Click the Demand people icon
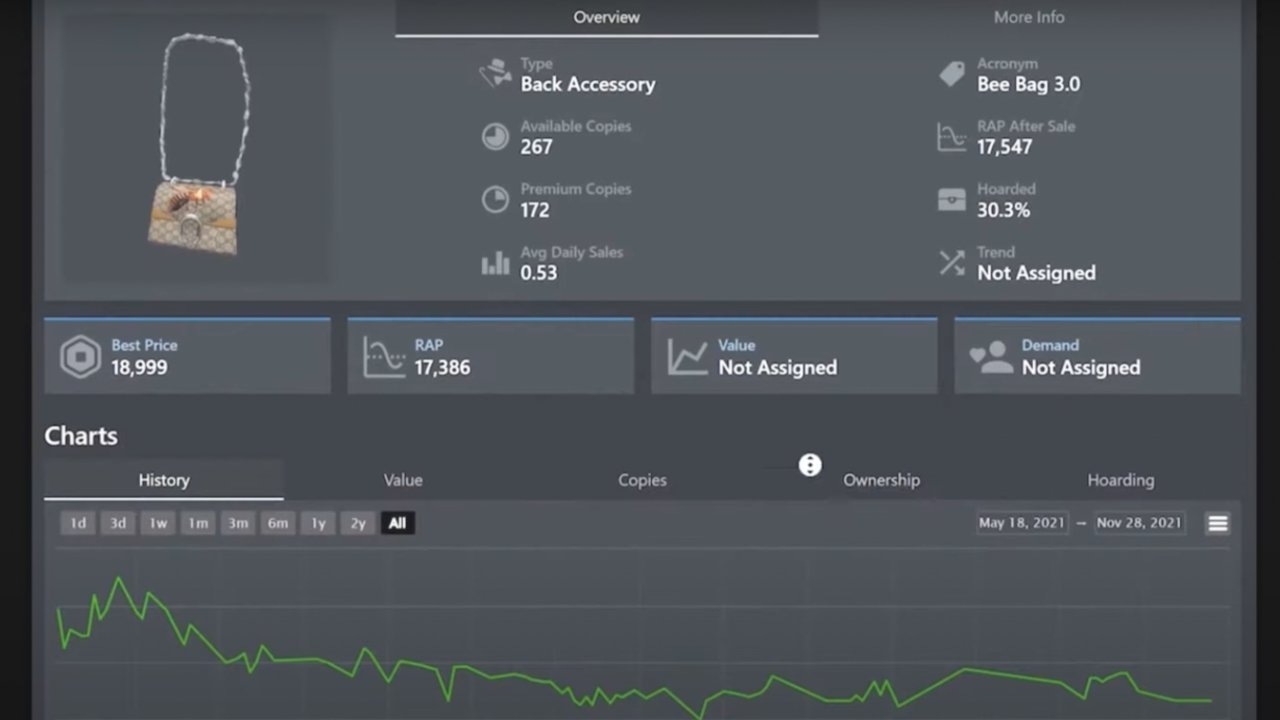The height and width of the screenshot is (720, 1280). coord(991,357)
